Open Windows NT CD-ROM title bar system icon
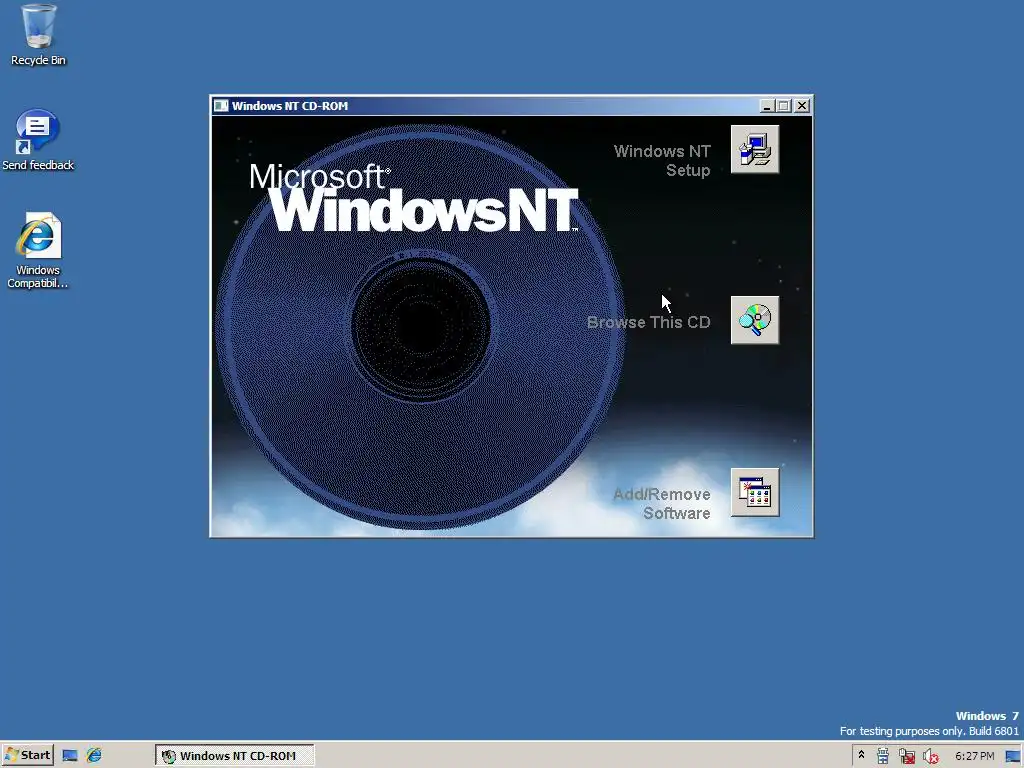This screenshot has width=1024, height=768. pos(221,106)
